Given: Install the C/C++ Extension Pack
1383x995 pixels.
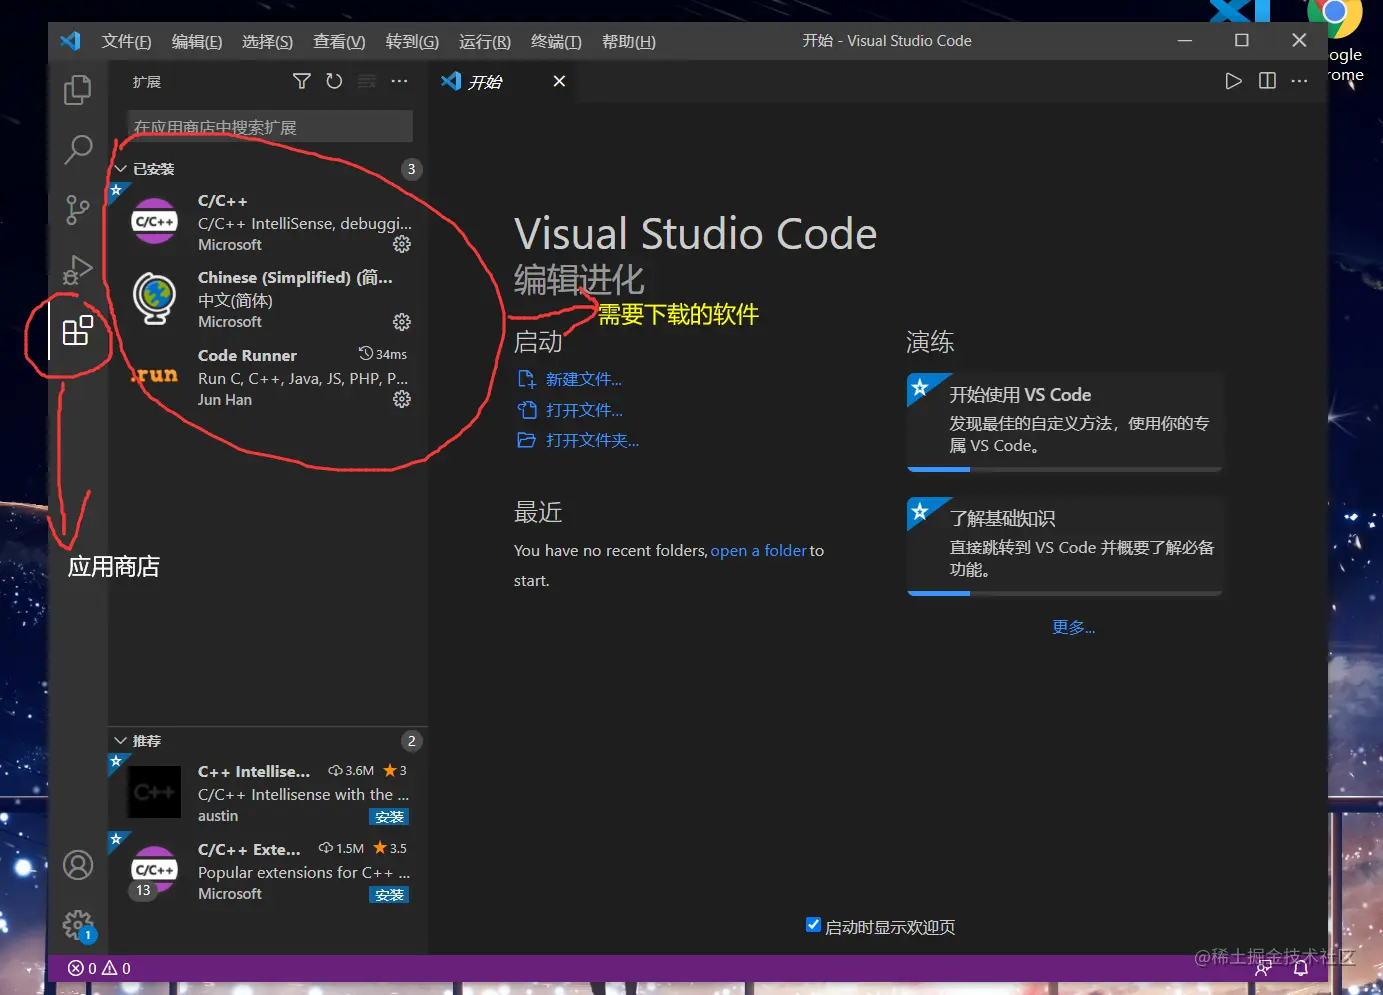Looking at the screenshot, I should [x=389, y=895].
